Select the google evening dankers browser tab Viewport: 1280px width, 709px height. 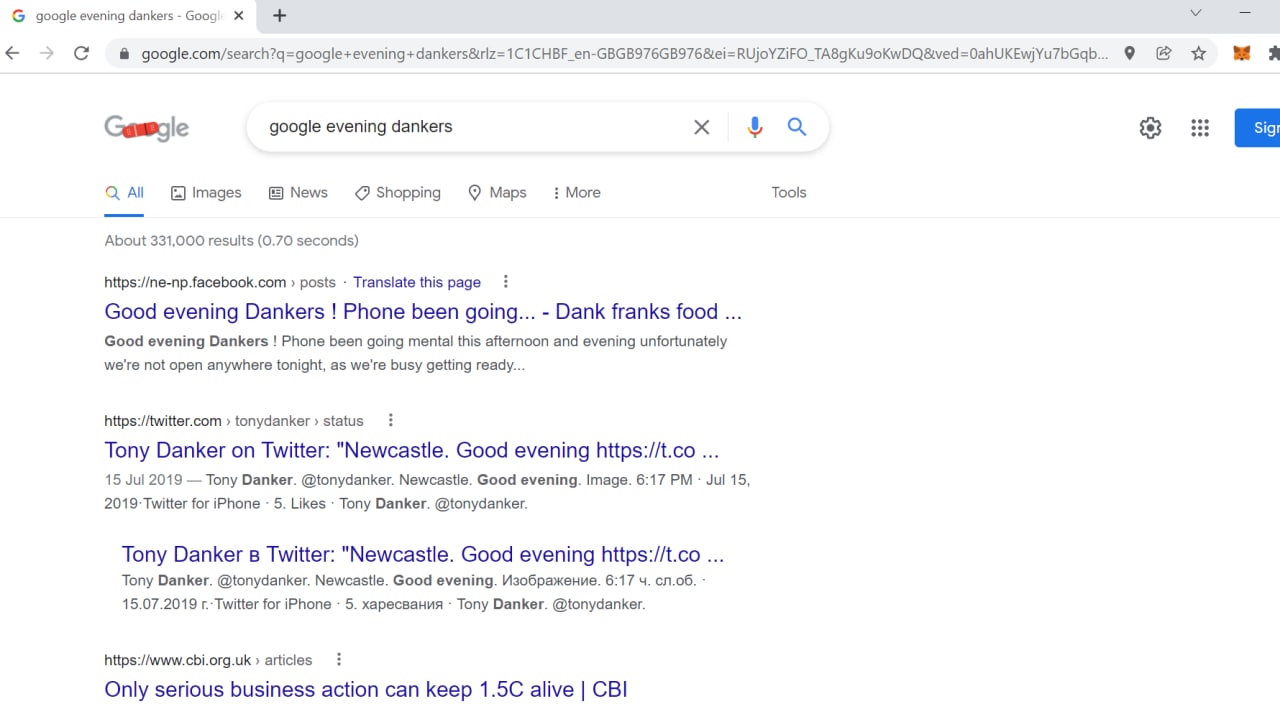[x=128, y=16]
